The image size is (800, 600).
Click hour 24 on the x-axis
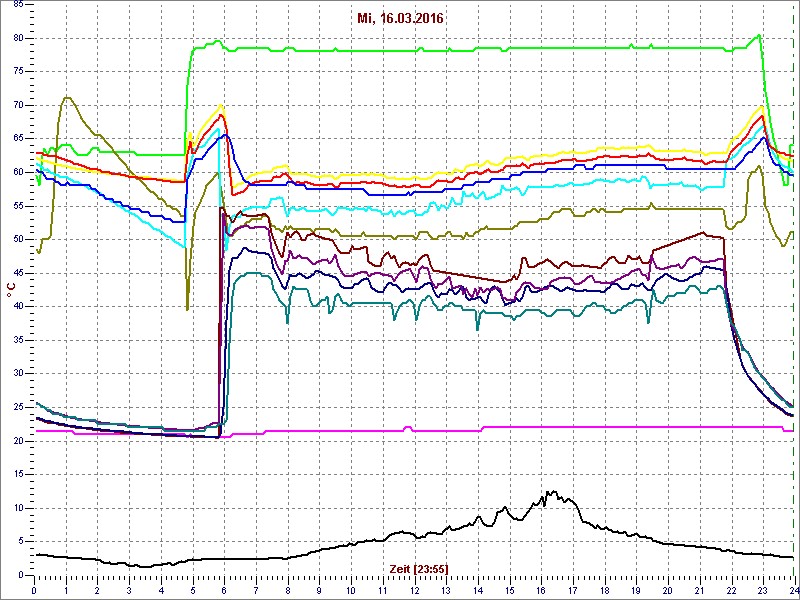pyautogui.click(x=792, y=589)
